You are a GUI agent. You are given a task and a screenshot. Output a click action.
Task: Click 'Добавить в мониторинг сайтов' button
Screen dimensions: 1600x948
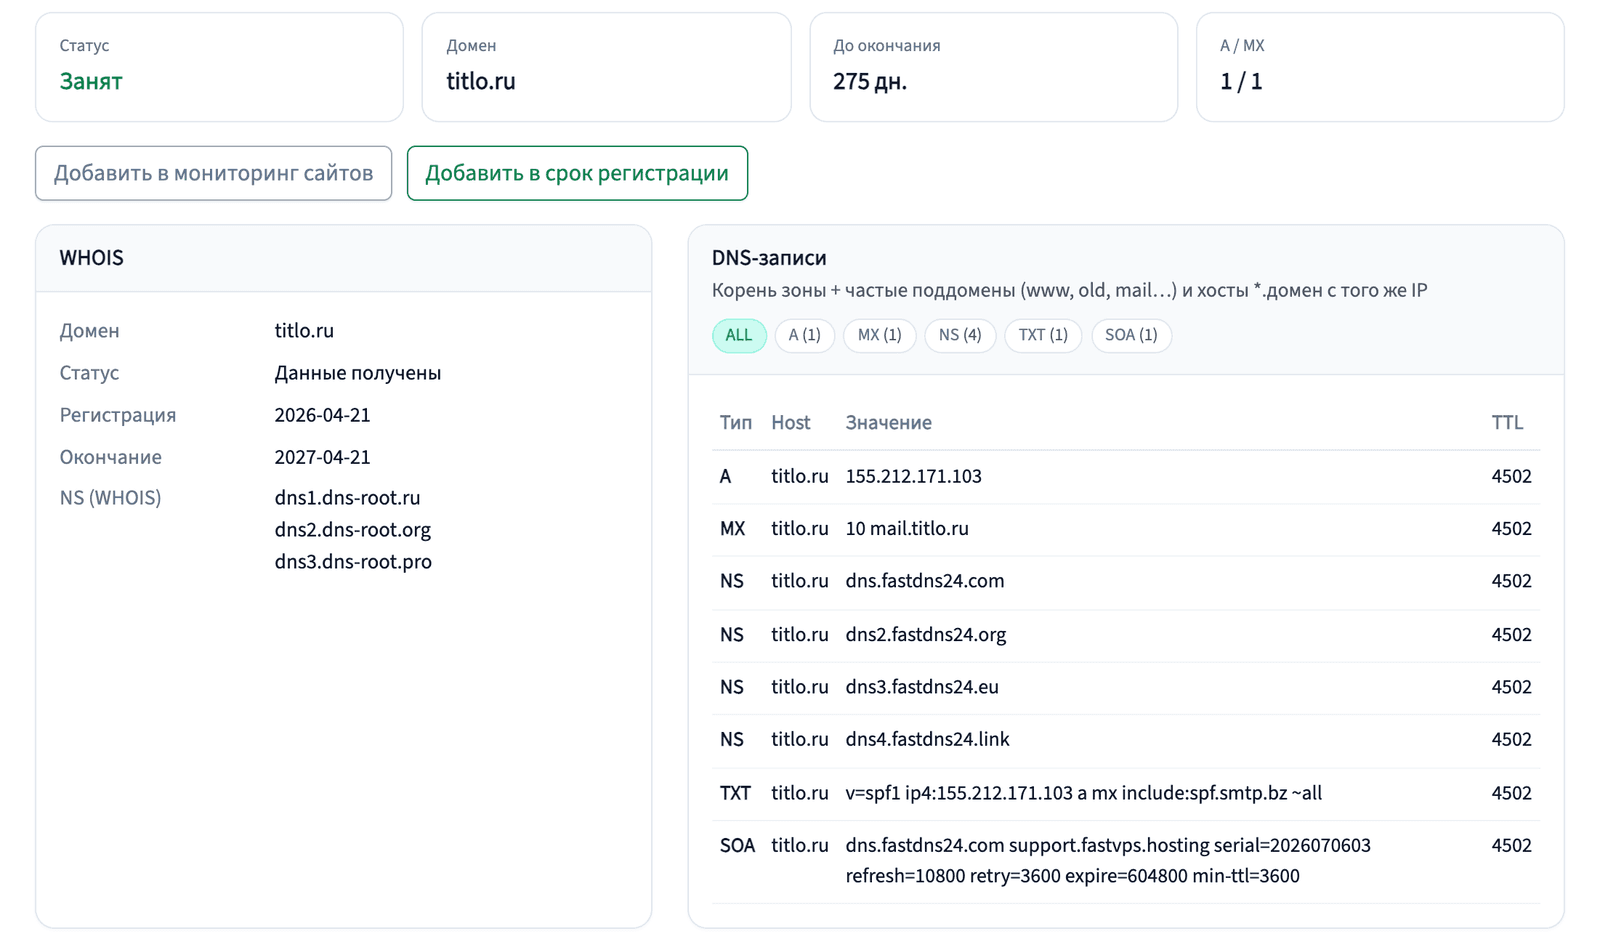213,173
